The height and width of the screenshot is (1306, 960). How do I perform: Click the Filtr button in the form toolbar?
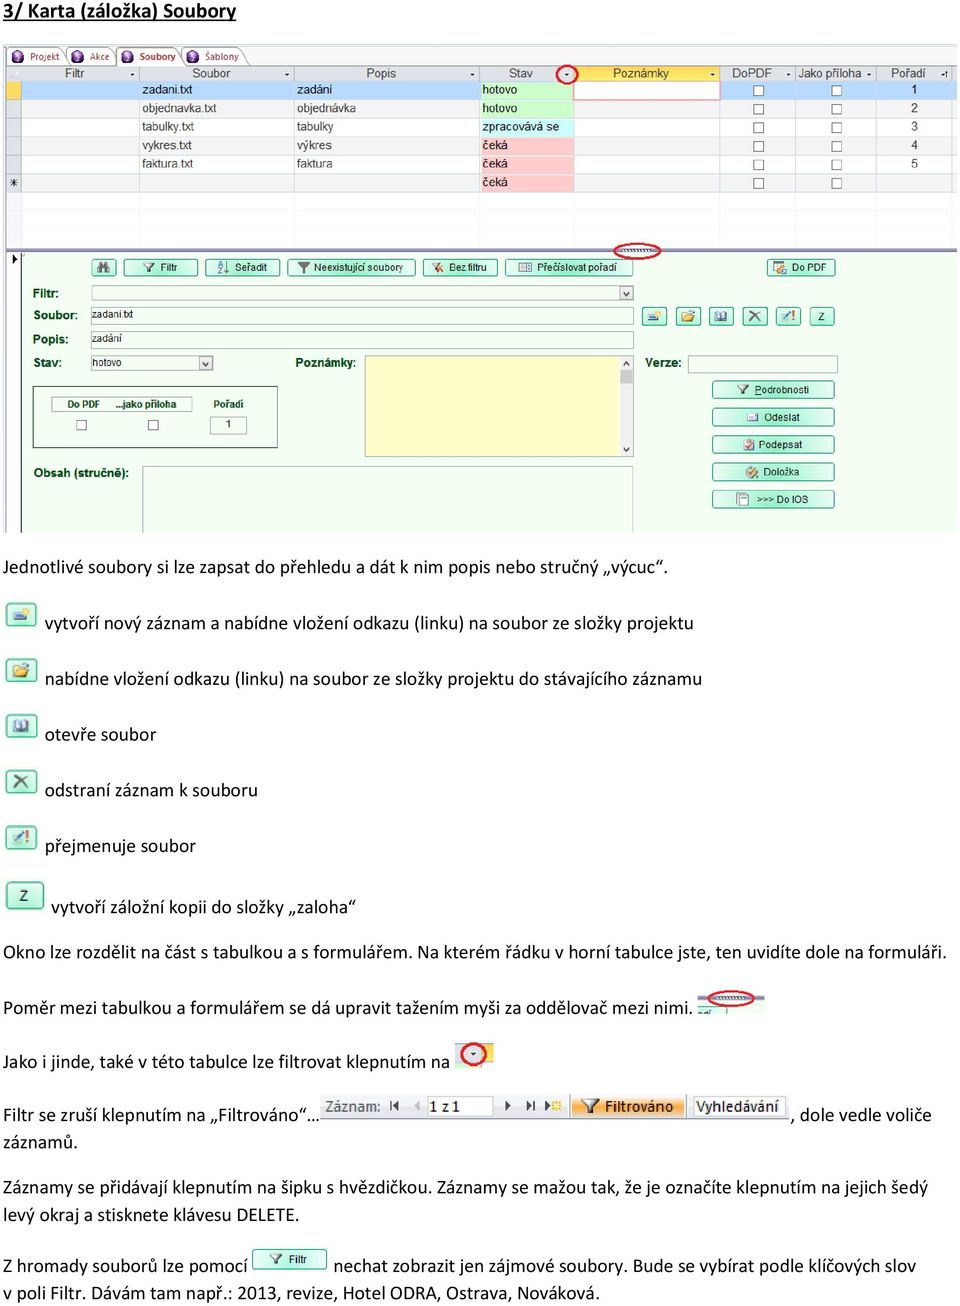tap(160, 267)
